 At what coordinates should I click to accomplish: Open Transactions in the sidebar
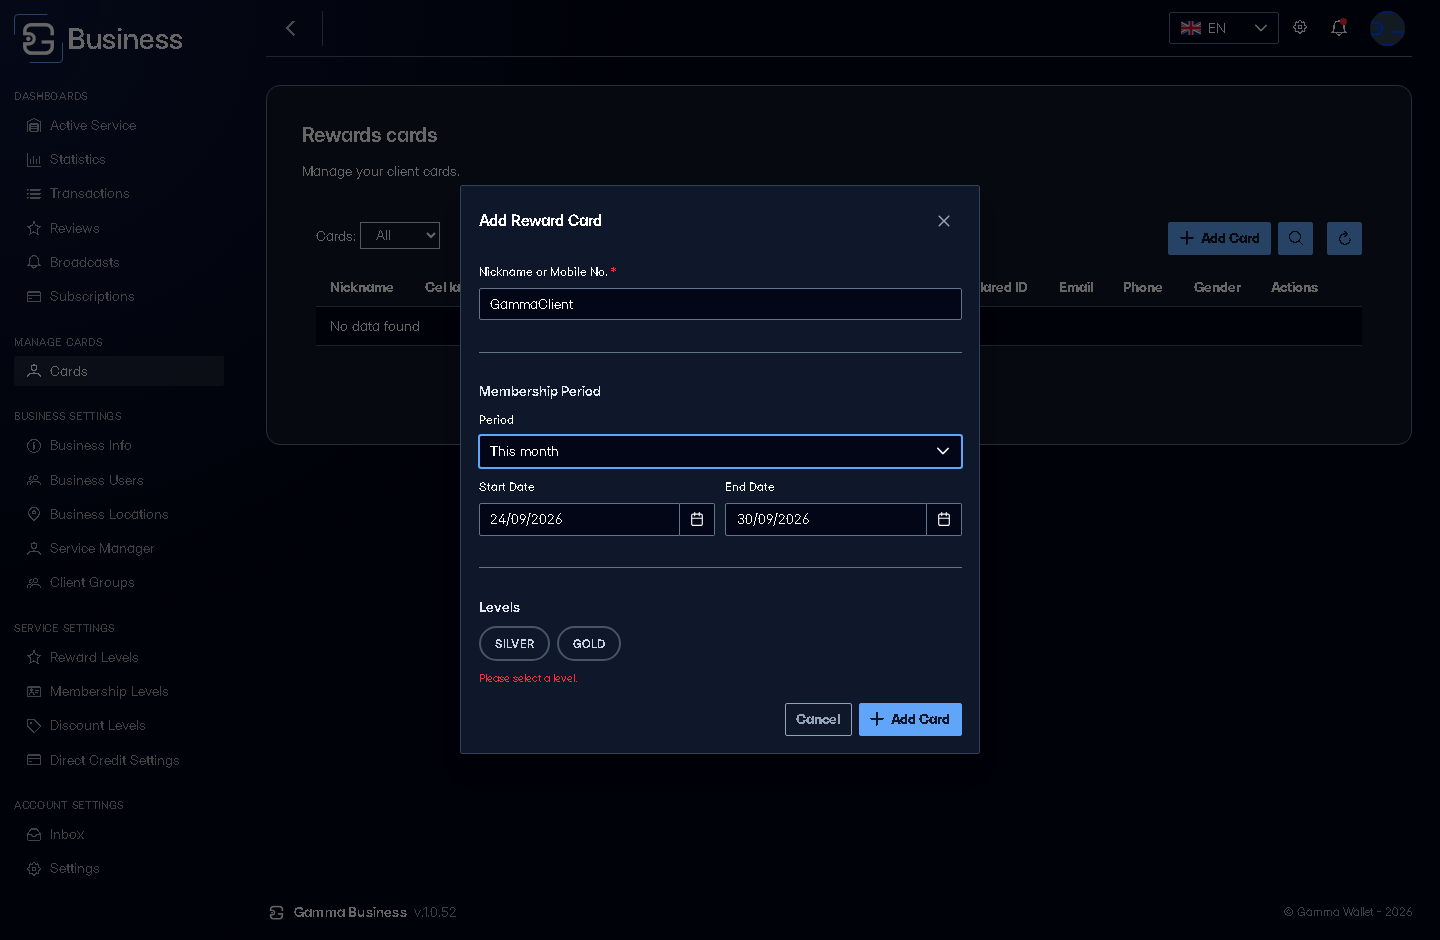tap(119, 193)
